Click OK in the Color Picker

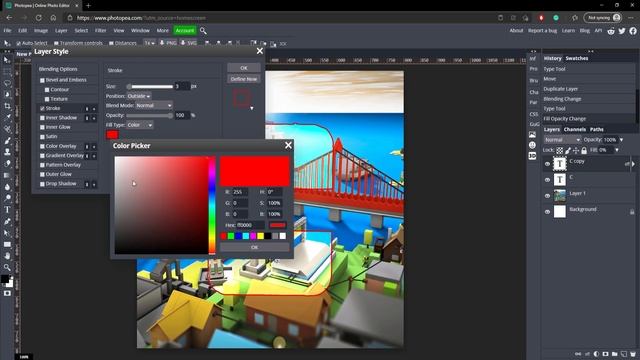(254, 247)
